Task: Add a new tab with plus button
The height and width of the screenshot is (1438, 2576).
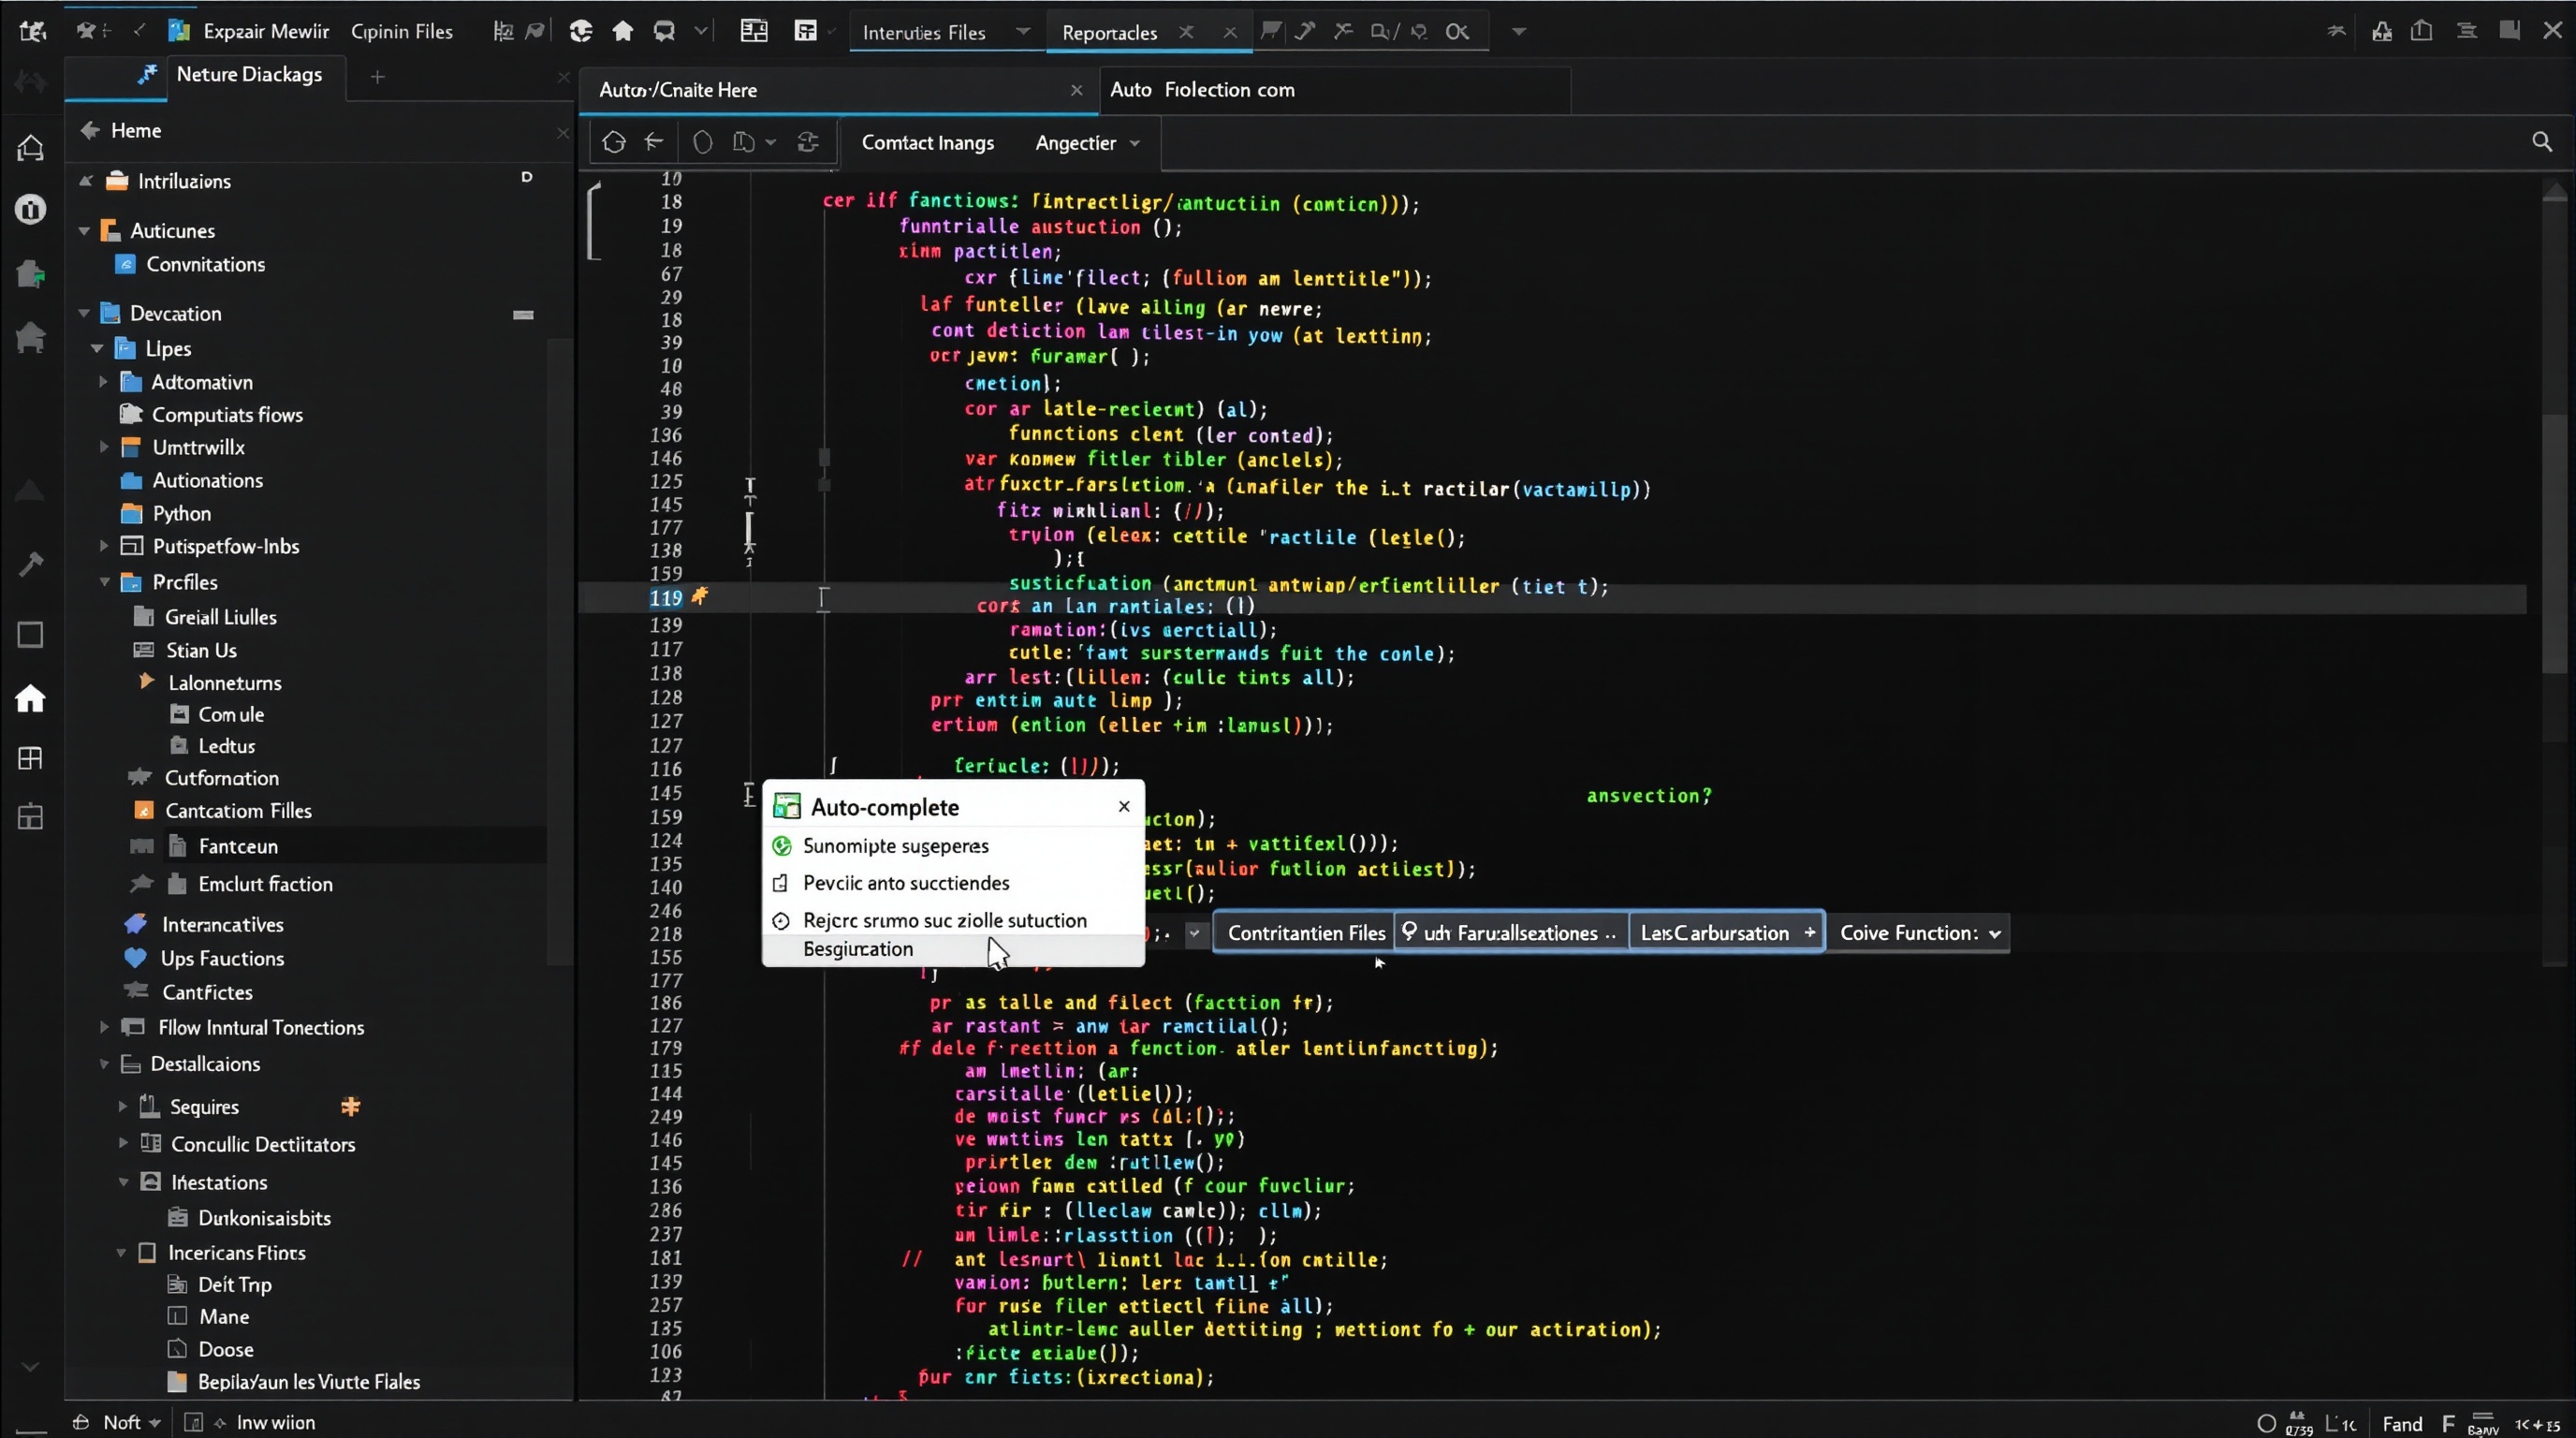Action: click(377, 77)
